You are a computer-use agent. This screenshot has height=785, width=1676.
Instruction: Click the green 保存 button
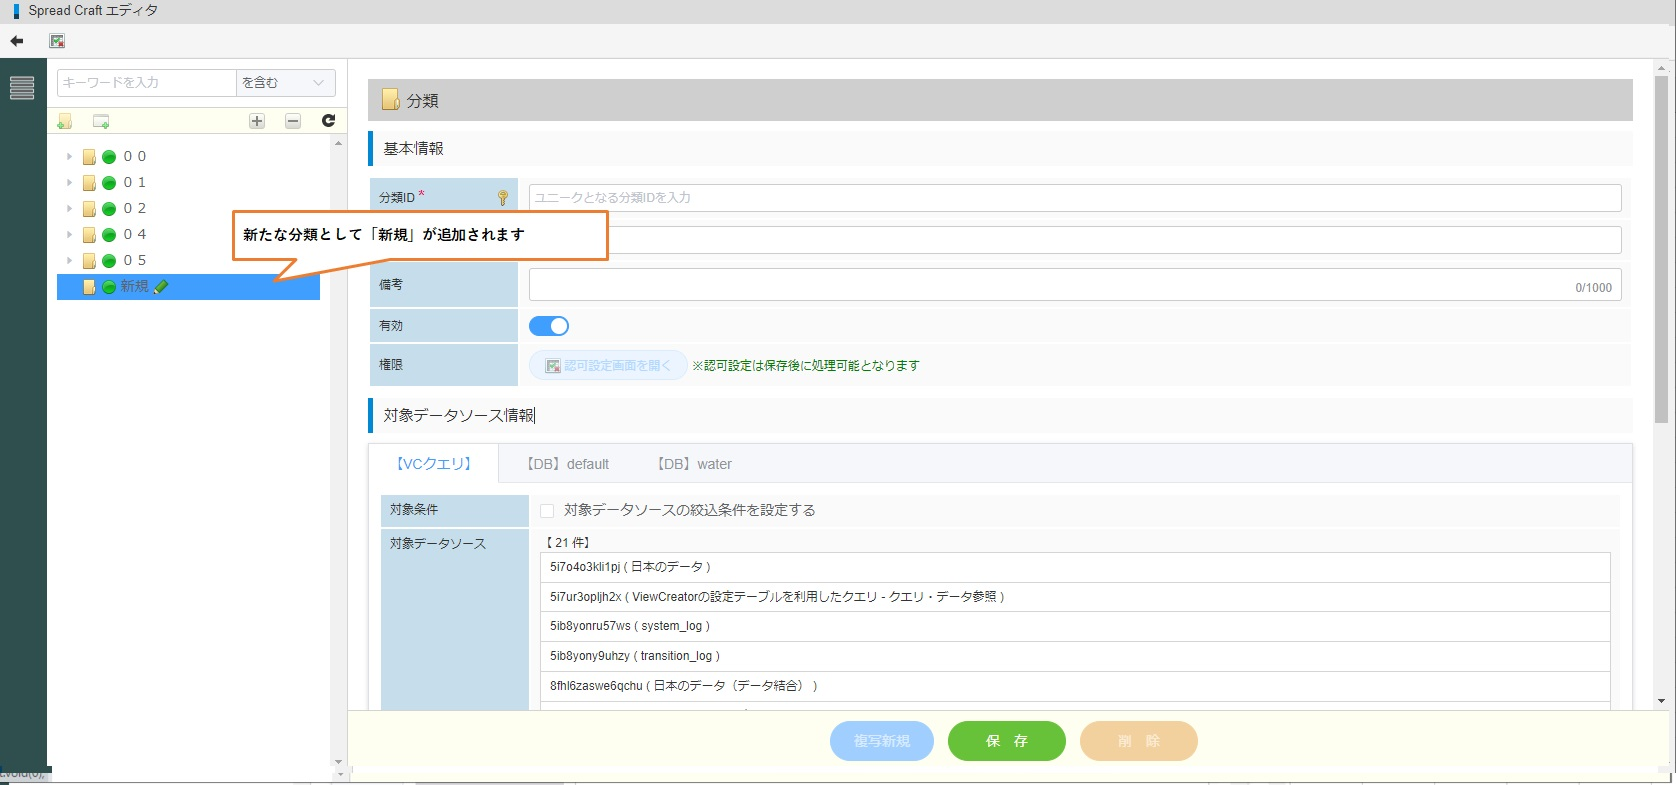tap(1006, 741)
